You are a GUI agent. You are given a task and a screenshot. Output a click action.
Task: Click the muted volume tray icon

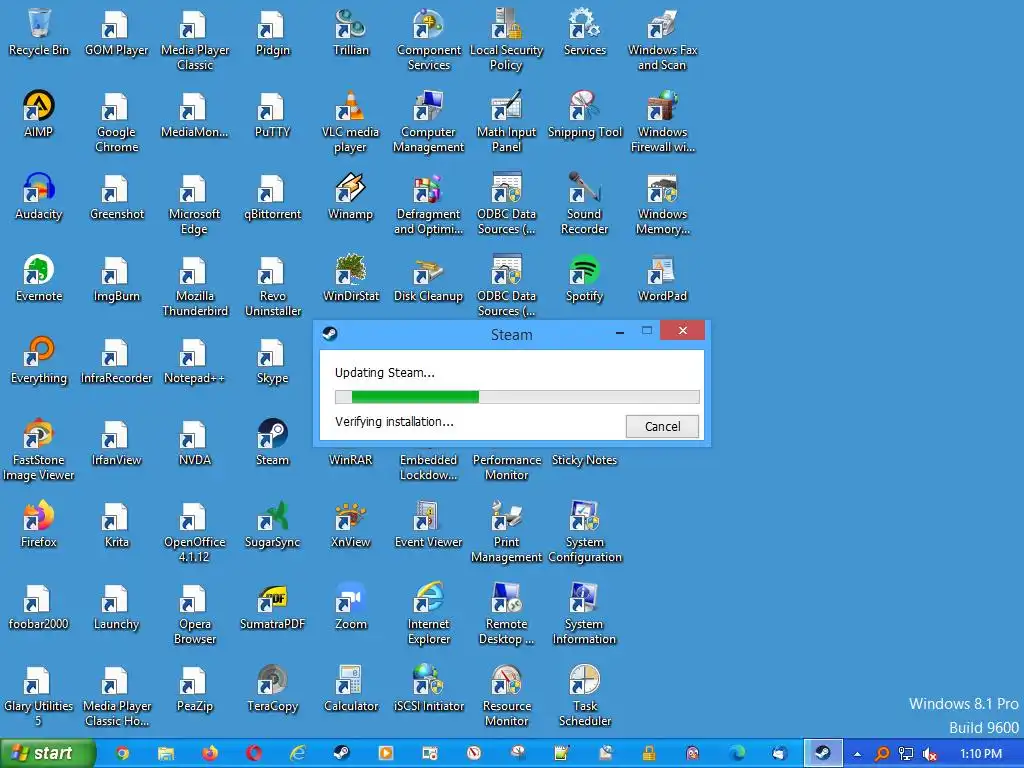point(929,754)
